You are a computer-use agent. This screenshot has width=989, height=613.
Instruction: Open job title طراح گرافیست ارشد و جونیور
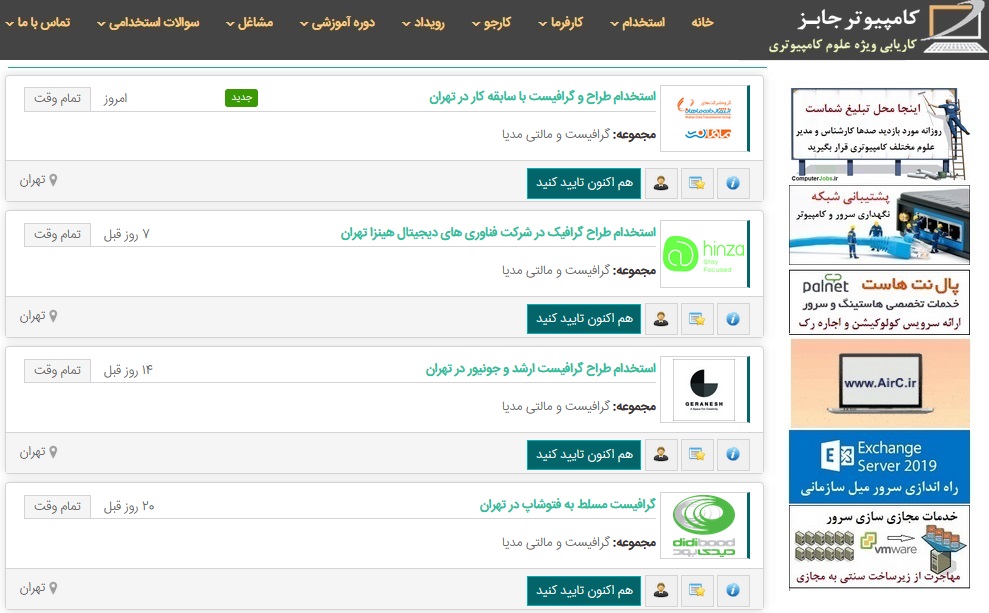541,368
